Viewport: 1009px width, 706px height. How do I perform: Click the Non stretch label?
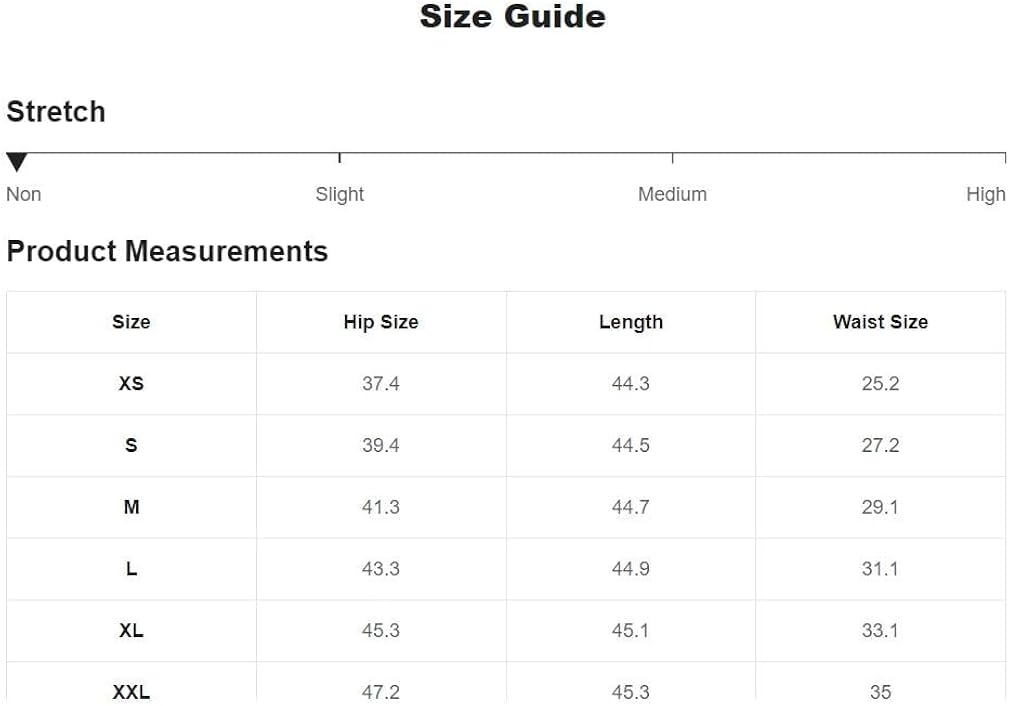(24, 194)
